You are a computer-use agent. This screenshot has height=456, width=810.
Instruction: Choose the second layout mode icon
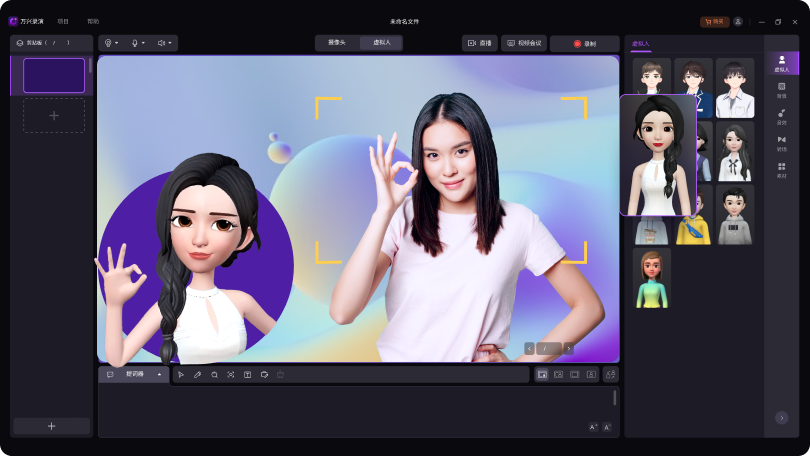[x=558, y=374]
